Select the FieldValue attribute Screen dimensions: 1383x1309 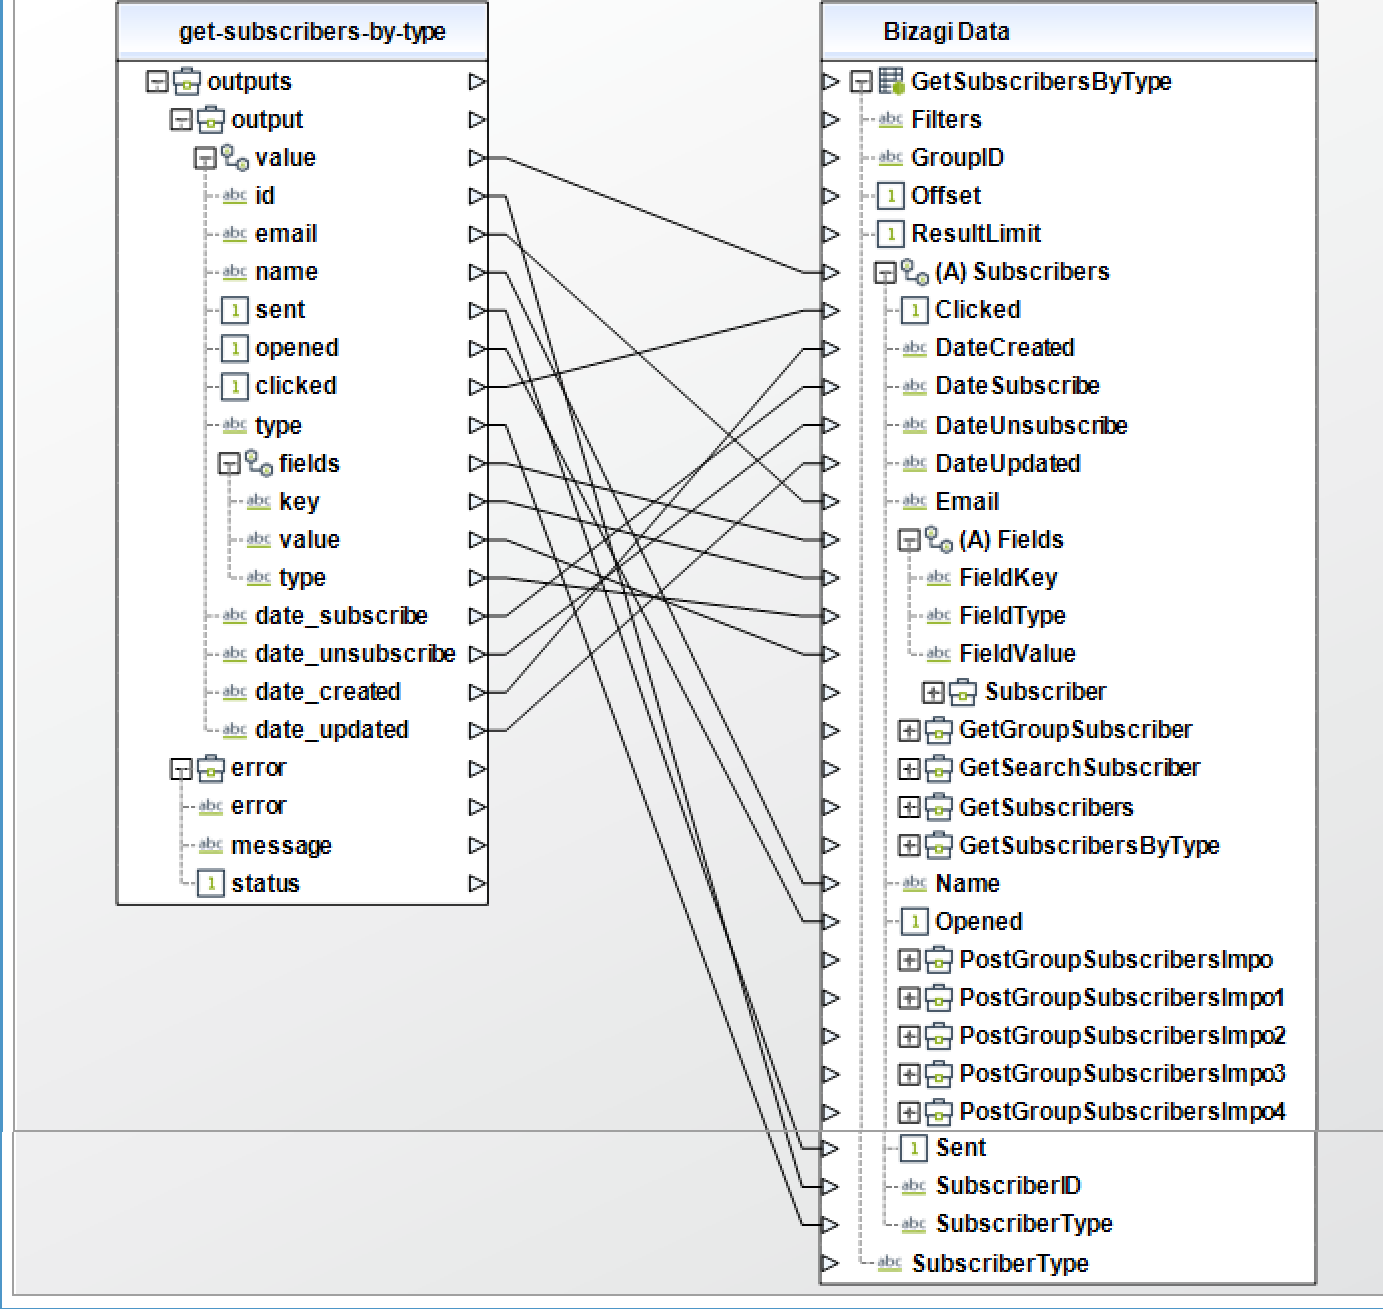click(1017, 654)
